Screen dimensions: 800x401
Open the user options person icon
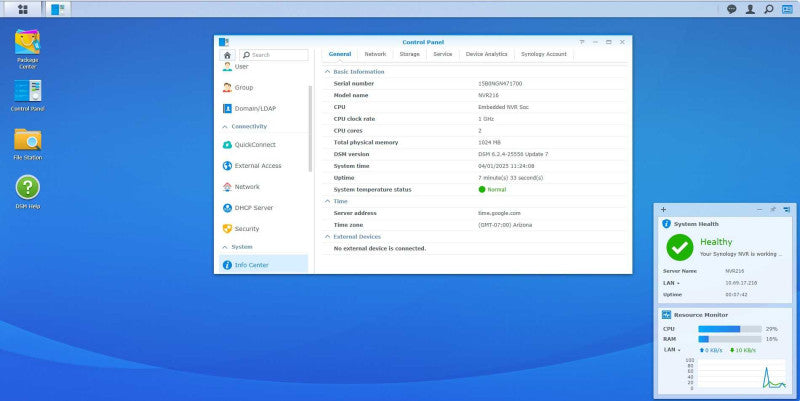pos(750,9)
